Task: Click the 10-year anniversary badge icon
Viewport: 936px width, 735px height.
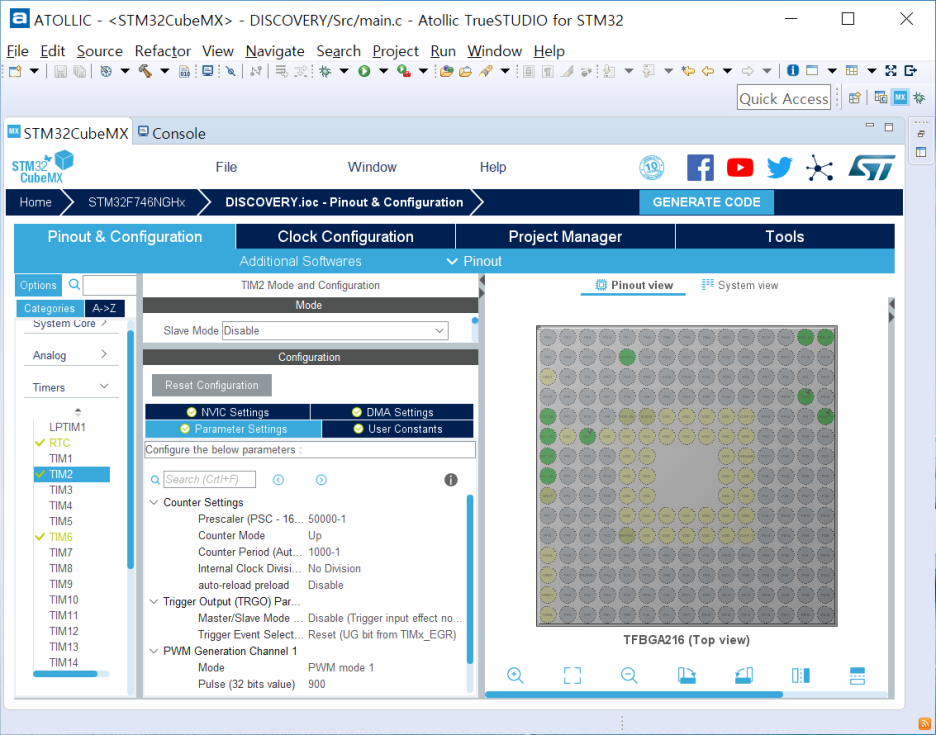Action: 651,168
